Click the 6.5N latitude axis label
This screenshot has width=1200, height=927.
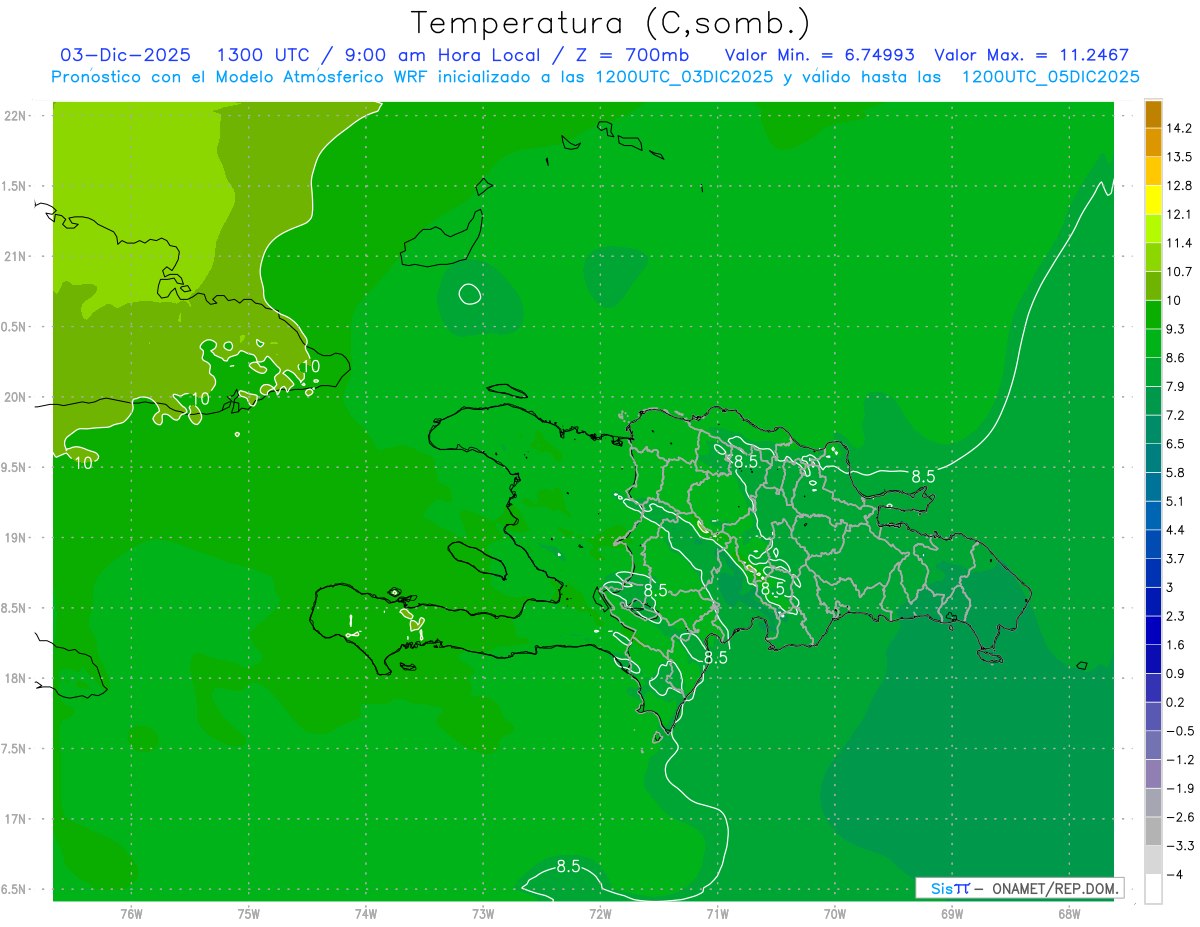(15, 889)
